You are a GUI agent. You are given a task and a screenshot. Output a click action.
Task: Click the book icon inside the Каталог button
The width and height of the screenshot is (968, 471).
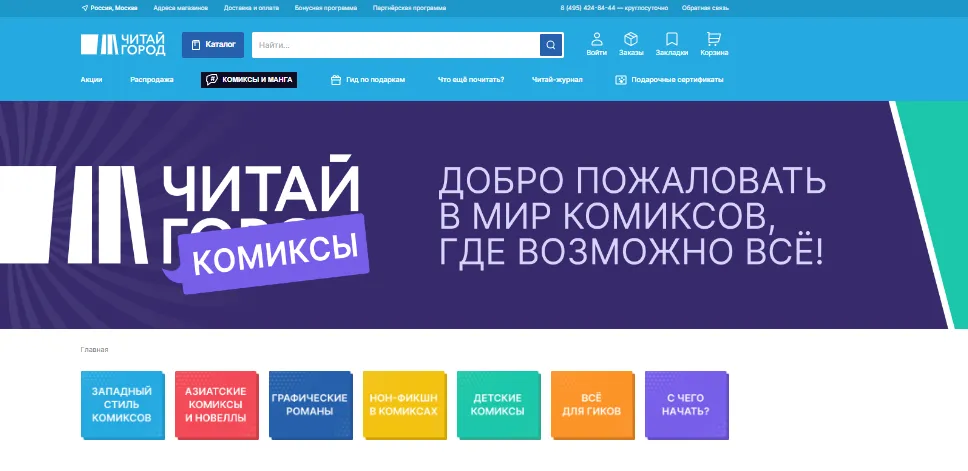tap(196, 45)
